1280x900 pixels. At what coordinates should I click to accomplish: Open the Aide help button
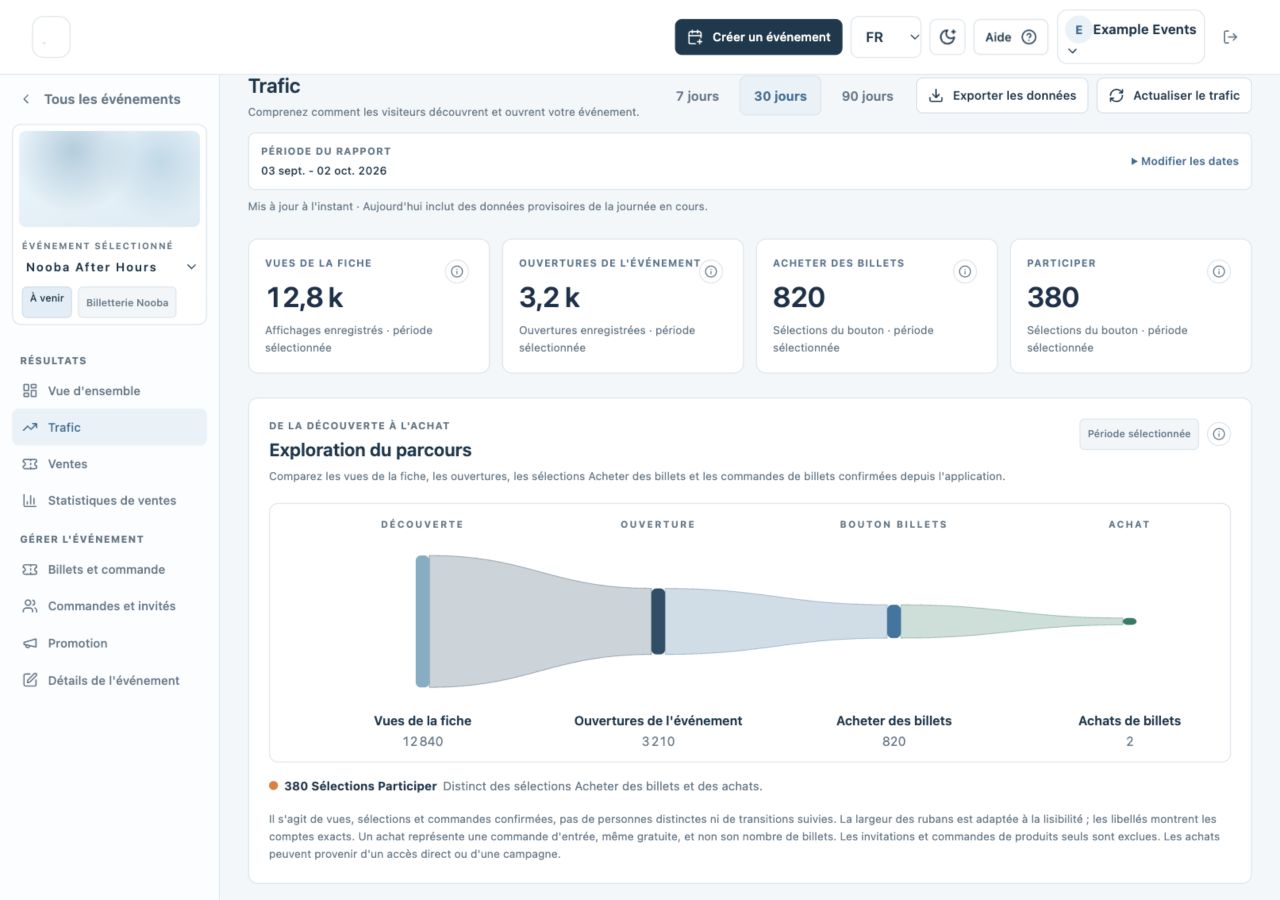1011,37
